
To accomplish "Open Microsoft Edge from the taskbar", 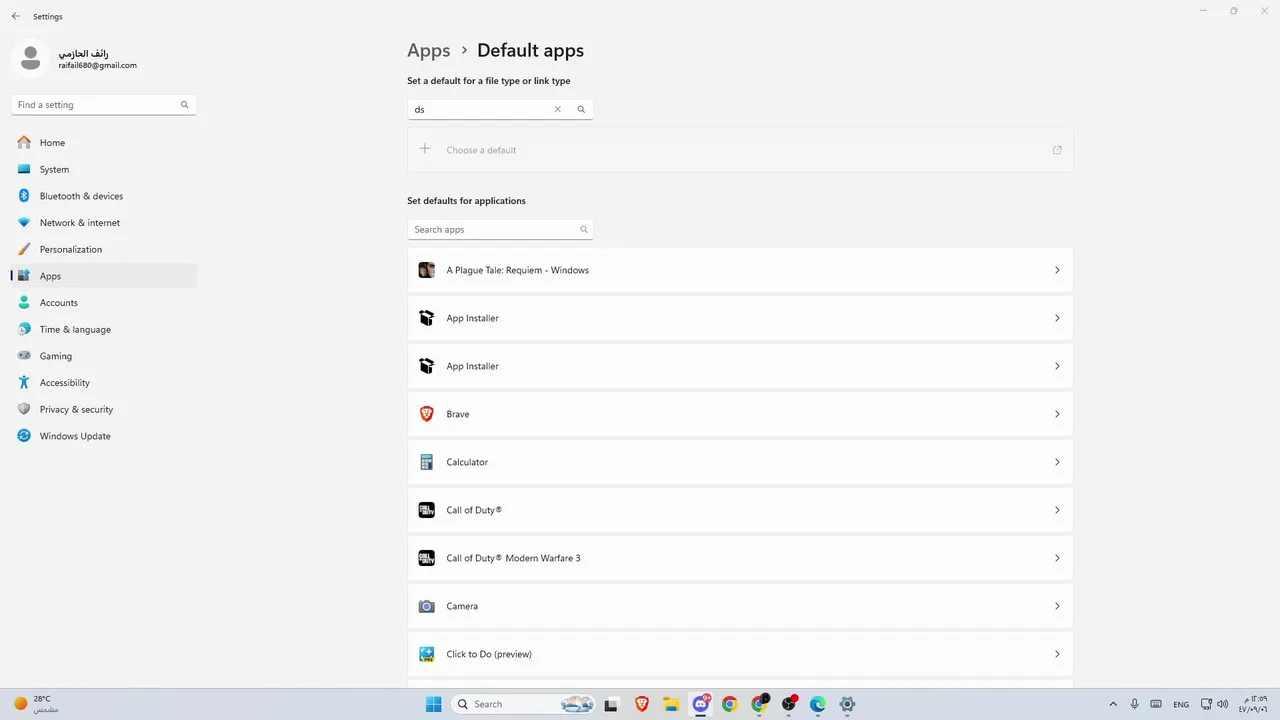I will pos(818,704).
